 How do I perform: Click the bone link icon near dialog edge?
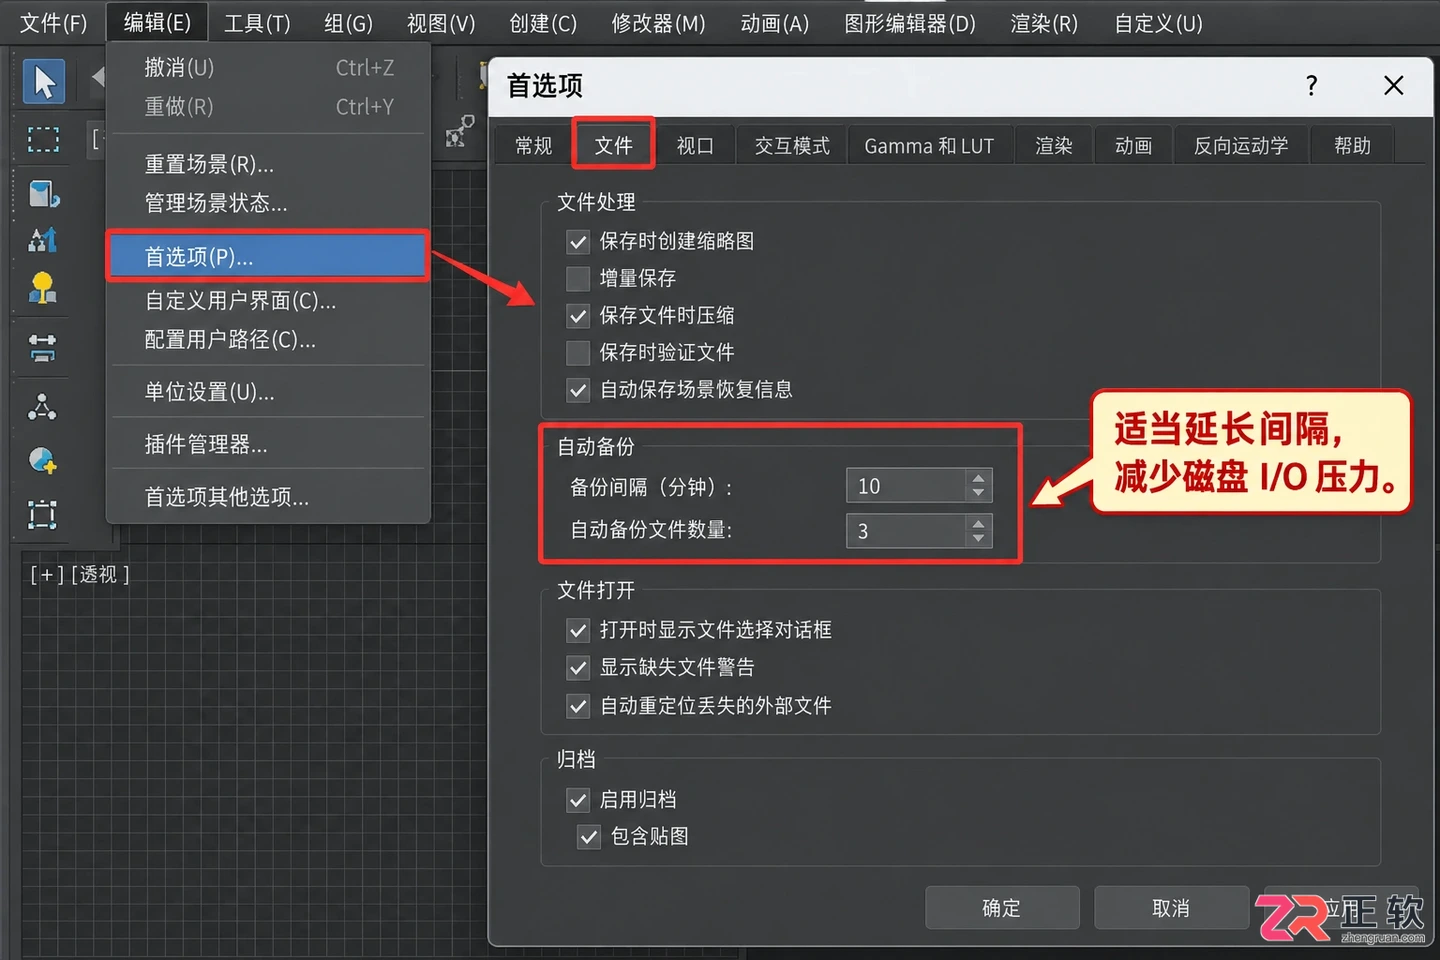[x=460, y=131]
